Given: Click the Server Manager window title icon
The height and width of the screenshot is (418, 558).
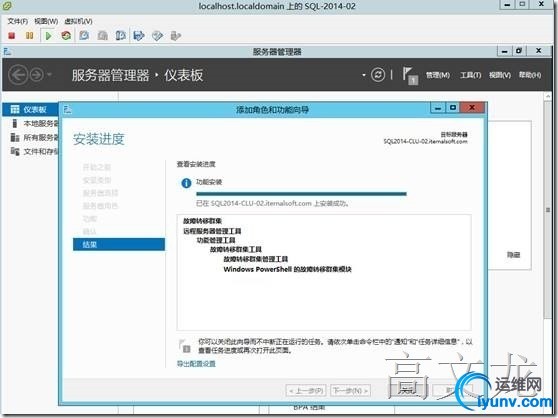Looking at the screenshot, I should [x=7, y=52].
